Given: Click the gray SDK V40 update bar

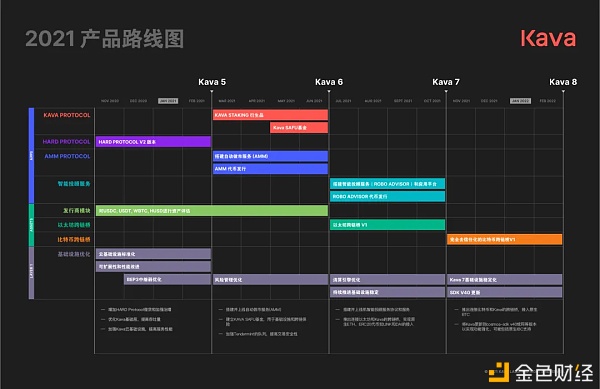Looking at the screenshot, I should click(504, 292).
